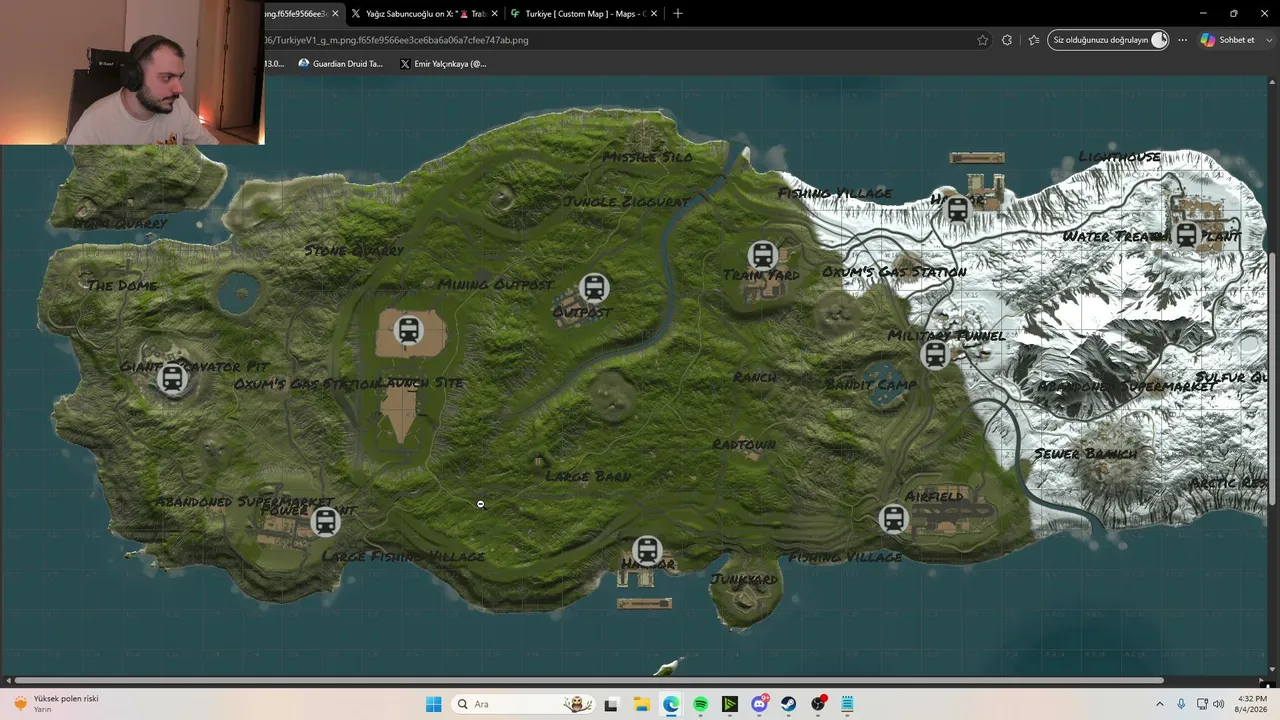The height and width of the screenshot is (720, 1280).
Task: Click the Bandit Camp map label
Action: pos(871,385)
